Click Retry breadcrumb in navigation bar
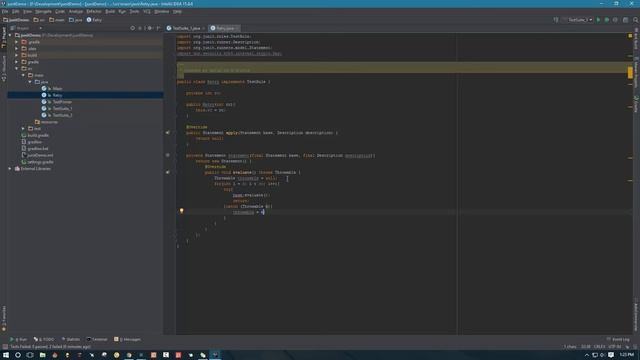 coord(94,20)
